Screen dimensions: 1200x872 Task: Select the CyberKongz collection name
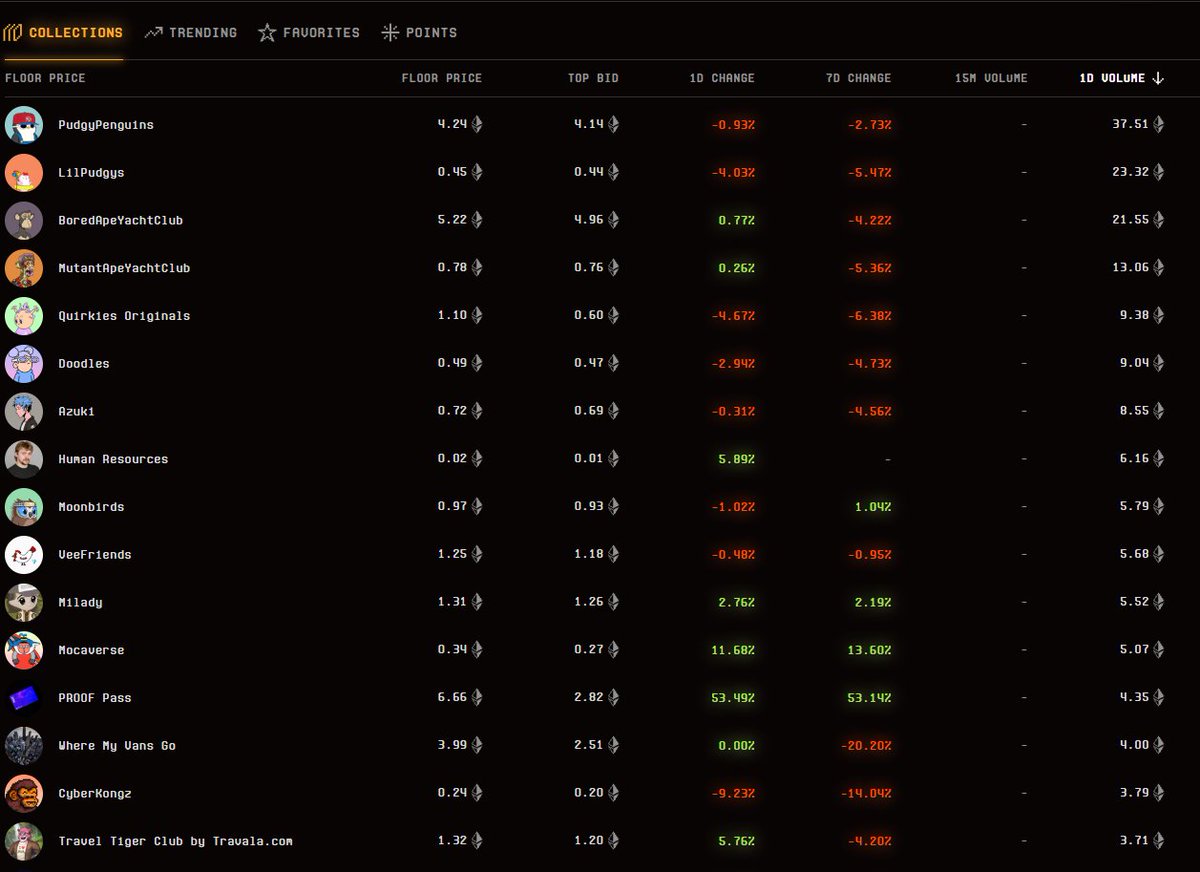tap(95, 793)
